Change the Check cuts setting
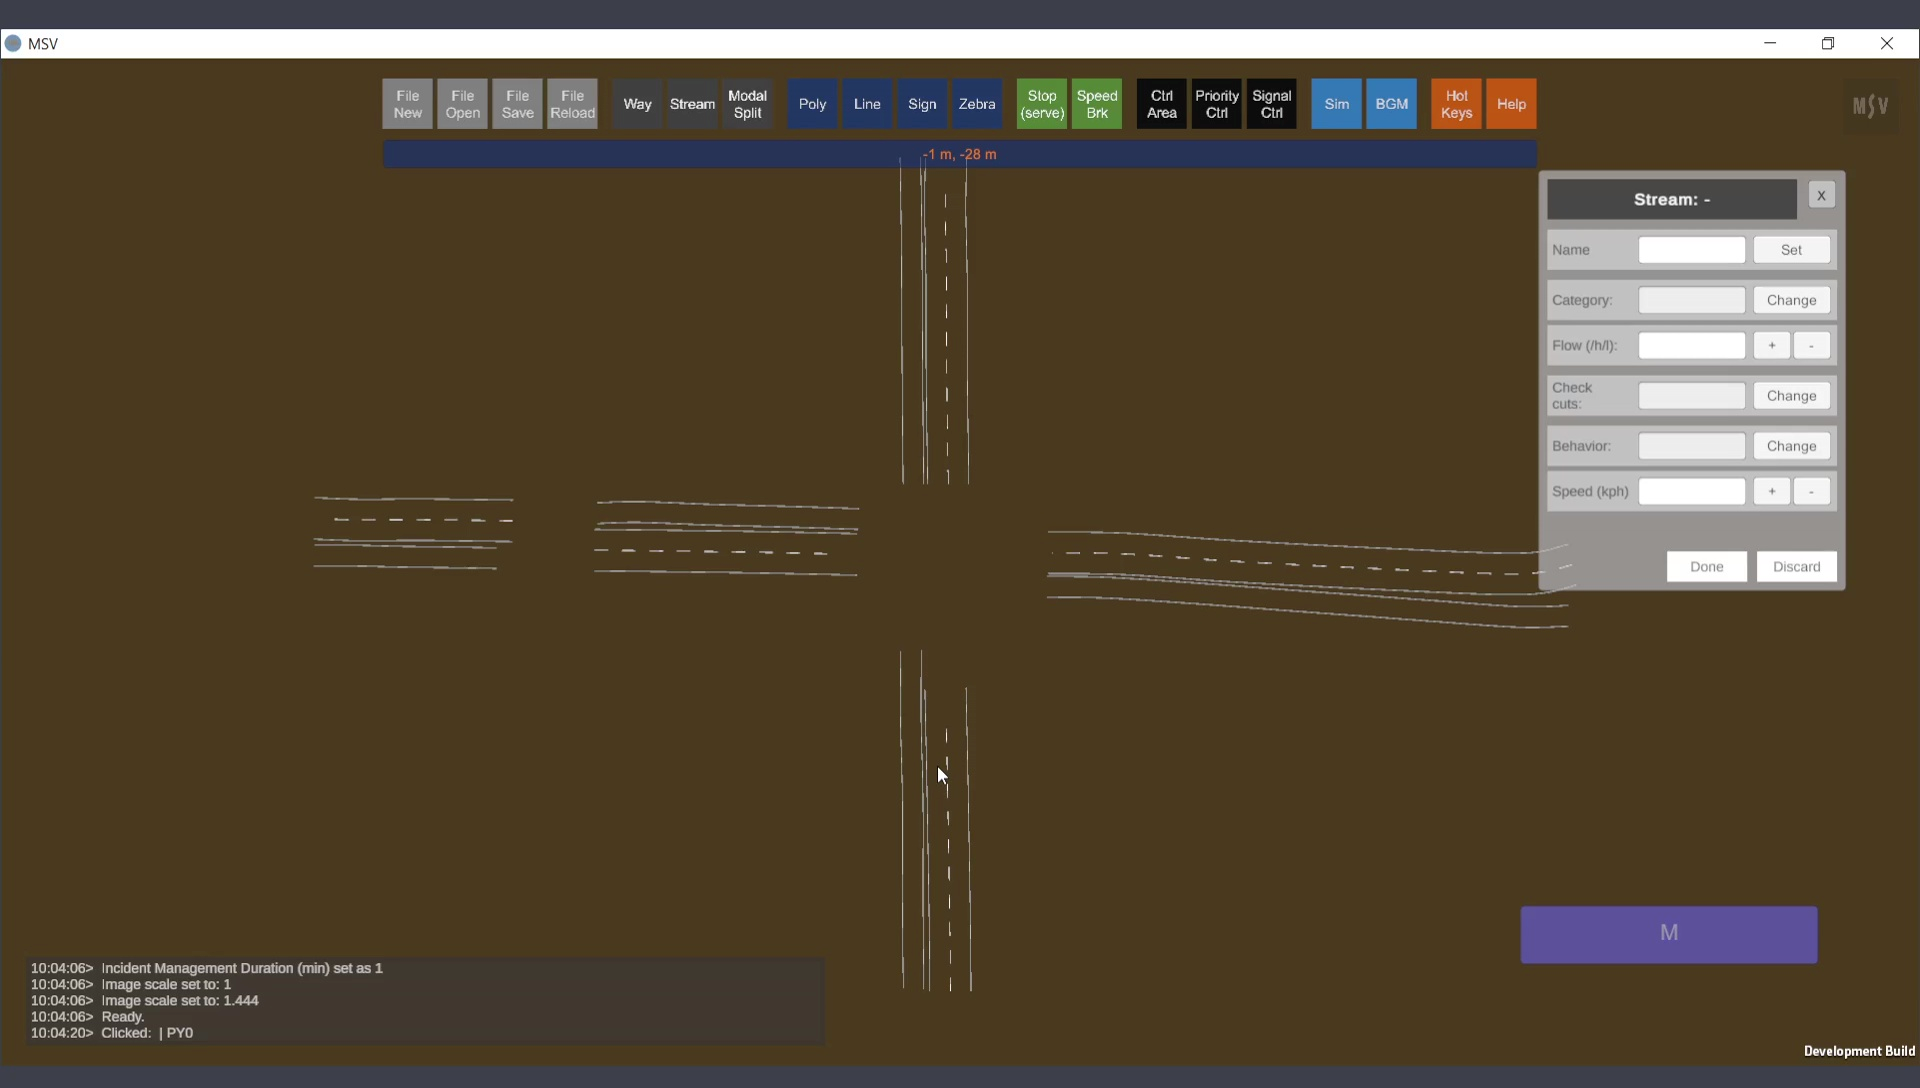1920x1088 pixels. click(1791, 396)
